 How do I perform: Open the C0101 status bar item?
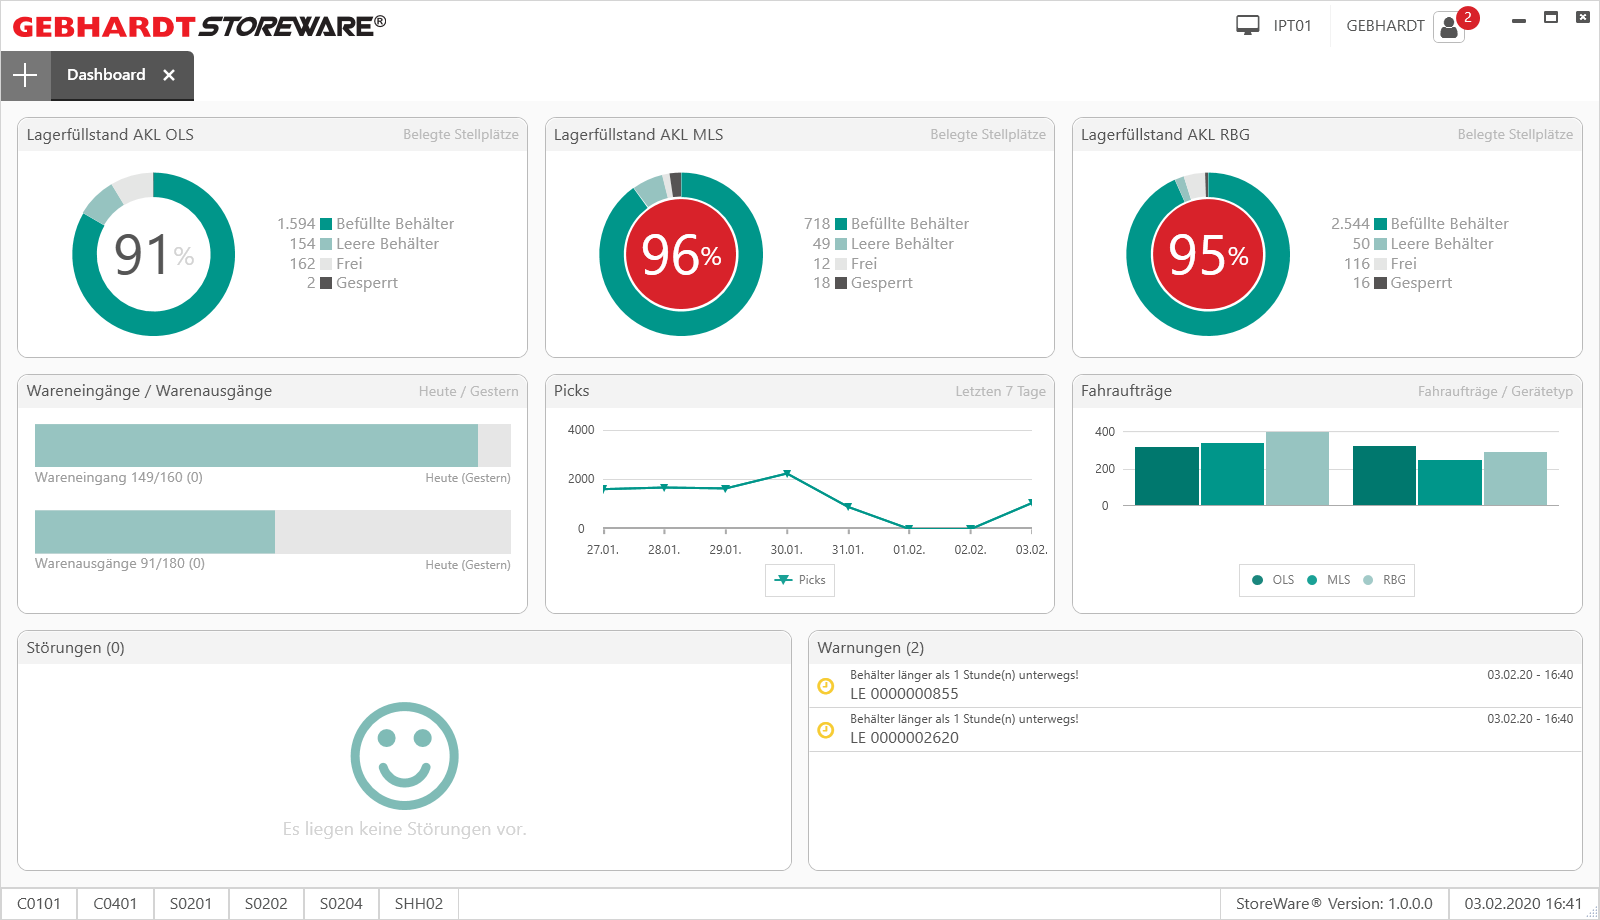pyautogui.click(x=39, y=904)
